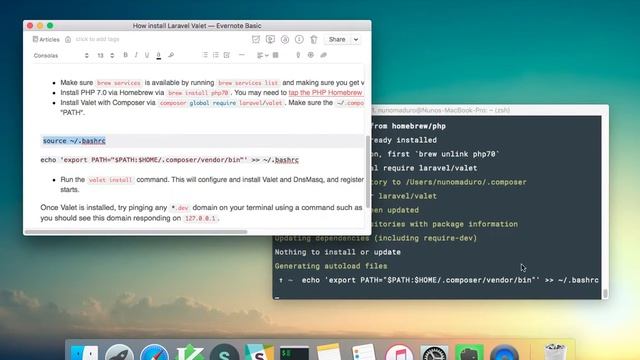The height and width of the screenshot is (360, 640).
Task: Click the '*.dev' code text
Action: point(180,208)
